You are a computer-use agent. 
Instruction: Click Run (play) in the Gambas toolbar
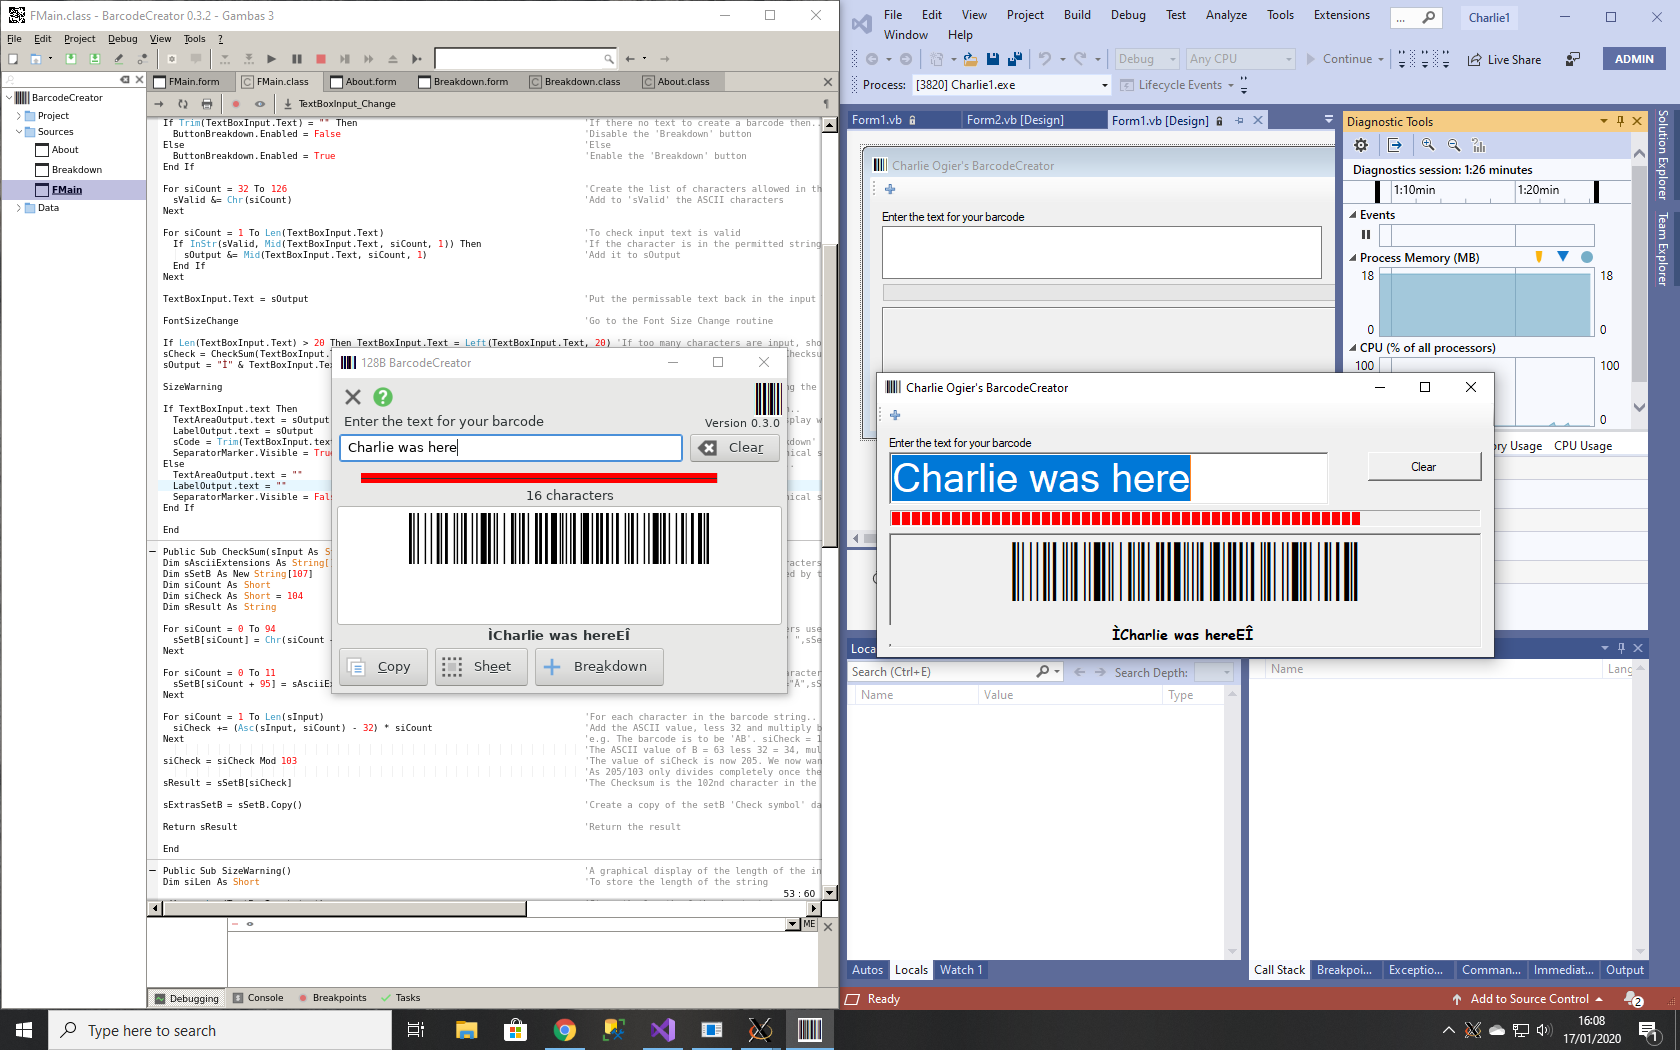[272, 59]
